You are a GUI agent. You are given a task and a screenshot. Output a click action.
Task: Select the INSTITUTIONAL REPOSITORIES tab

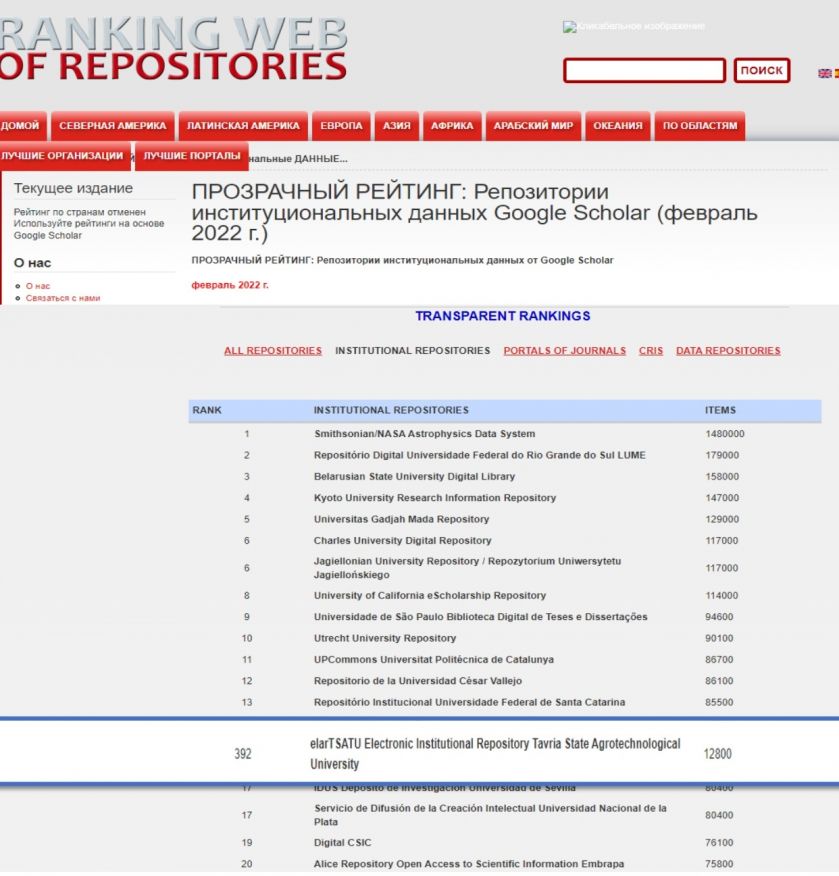[x=412, y=351]
